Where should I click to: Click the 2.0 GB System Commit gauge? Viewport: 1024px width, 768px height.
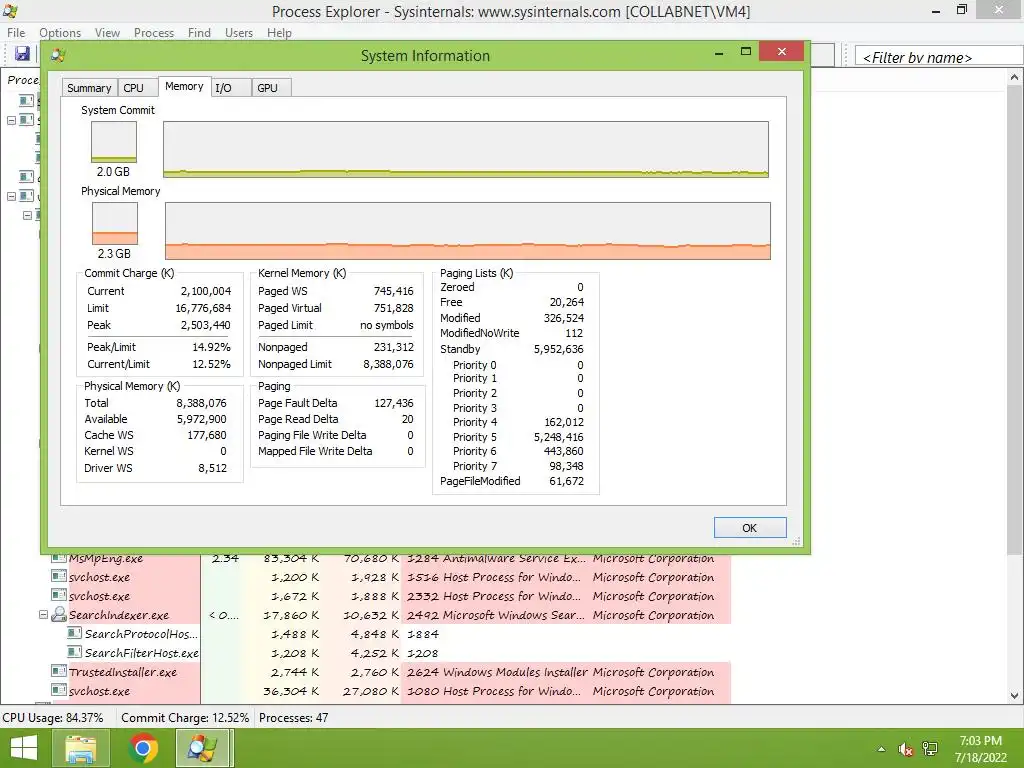pos(114,142)
